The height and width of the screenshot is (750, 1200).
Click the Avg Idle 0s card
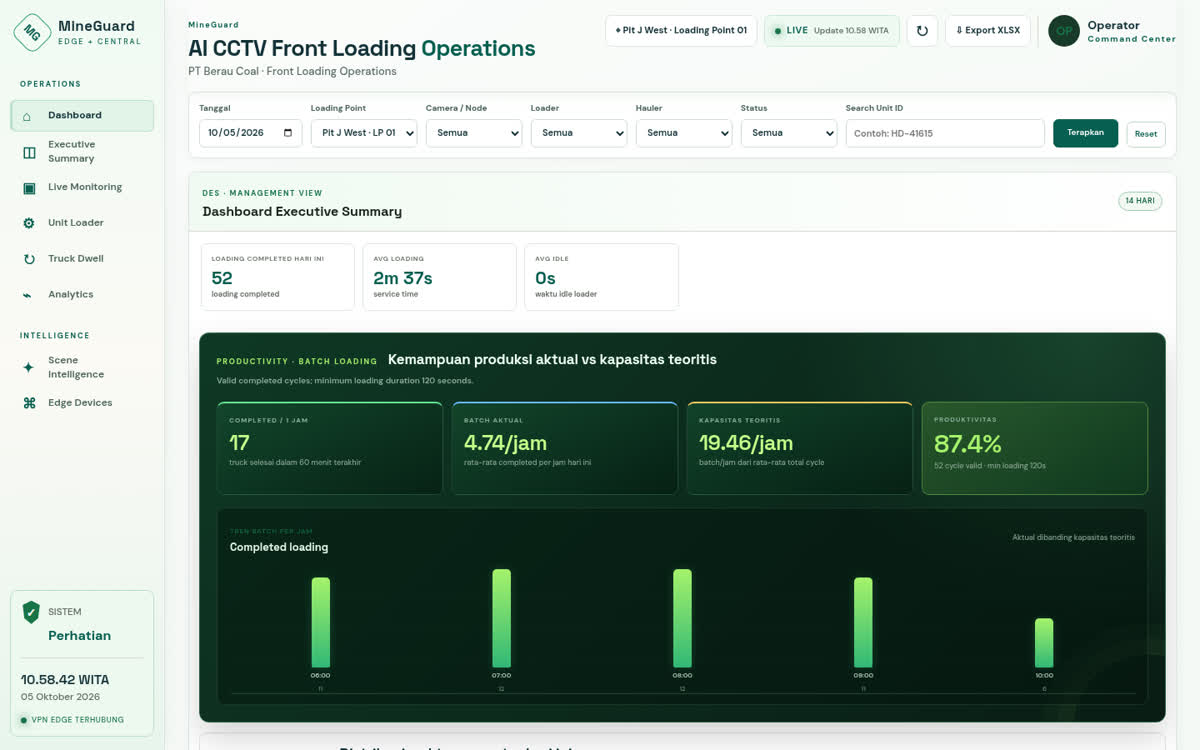601,277
